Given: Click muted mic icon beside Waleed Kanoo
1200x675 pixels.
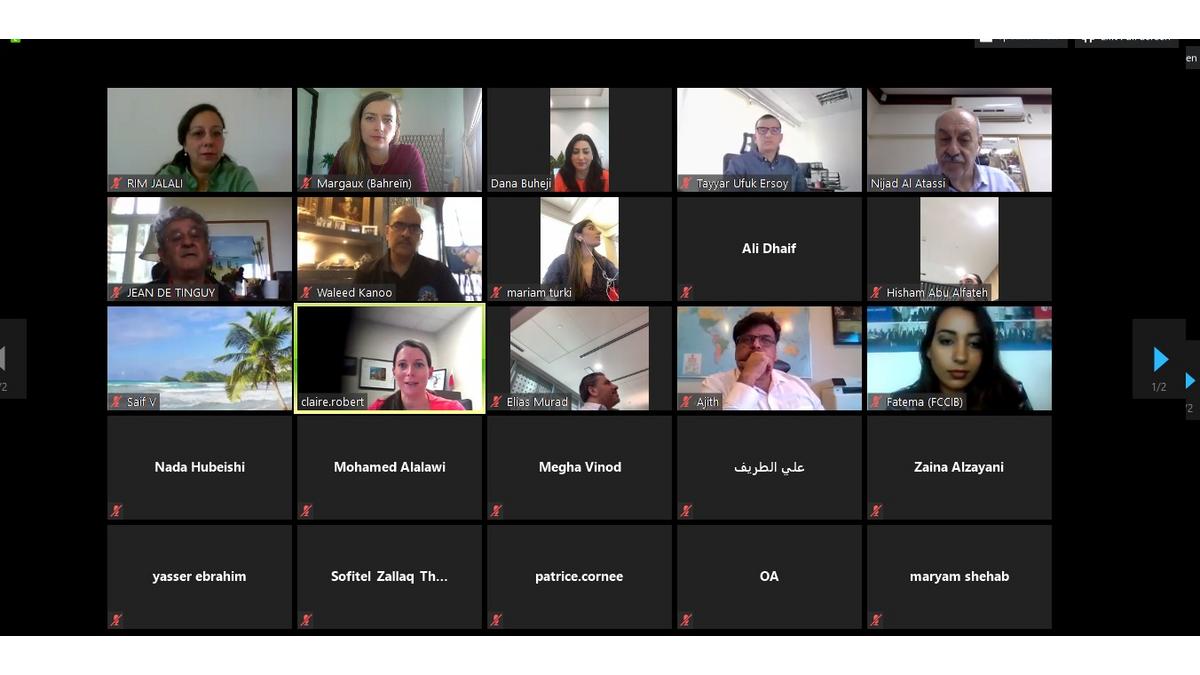Looking at the screenshot, I should tap(306, 293).
